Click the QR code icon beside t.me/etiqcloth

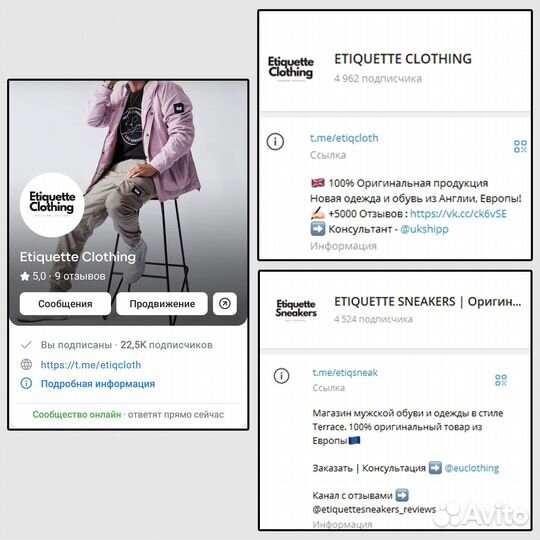pos(520,146)
